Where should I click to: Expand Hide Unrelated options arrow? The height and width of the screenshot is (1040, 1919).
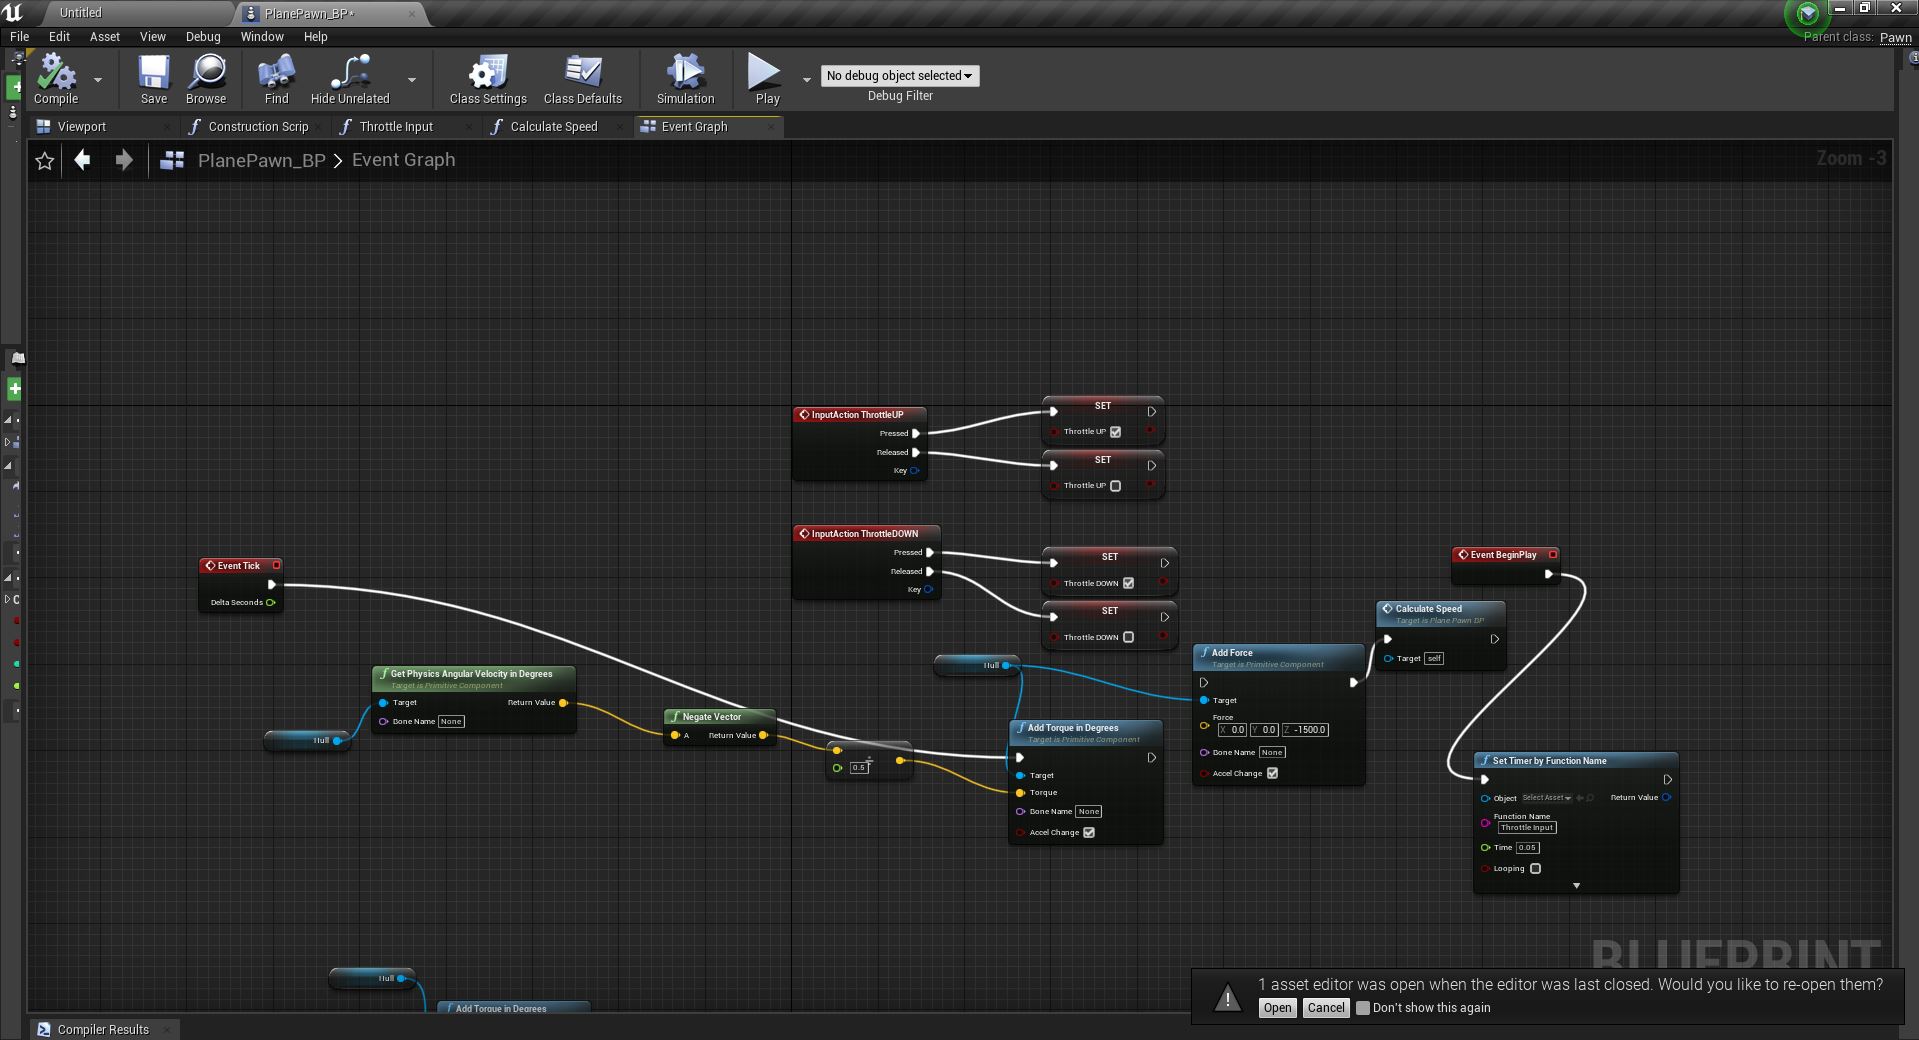point(412,79)
